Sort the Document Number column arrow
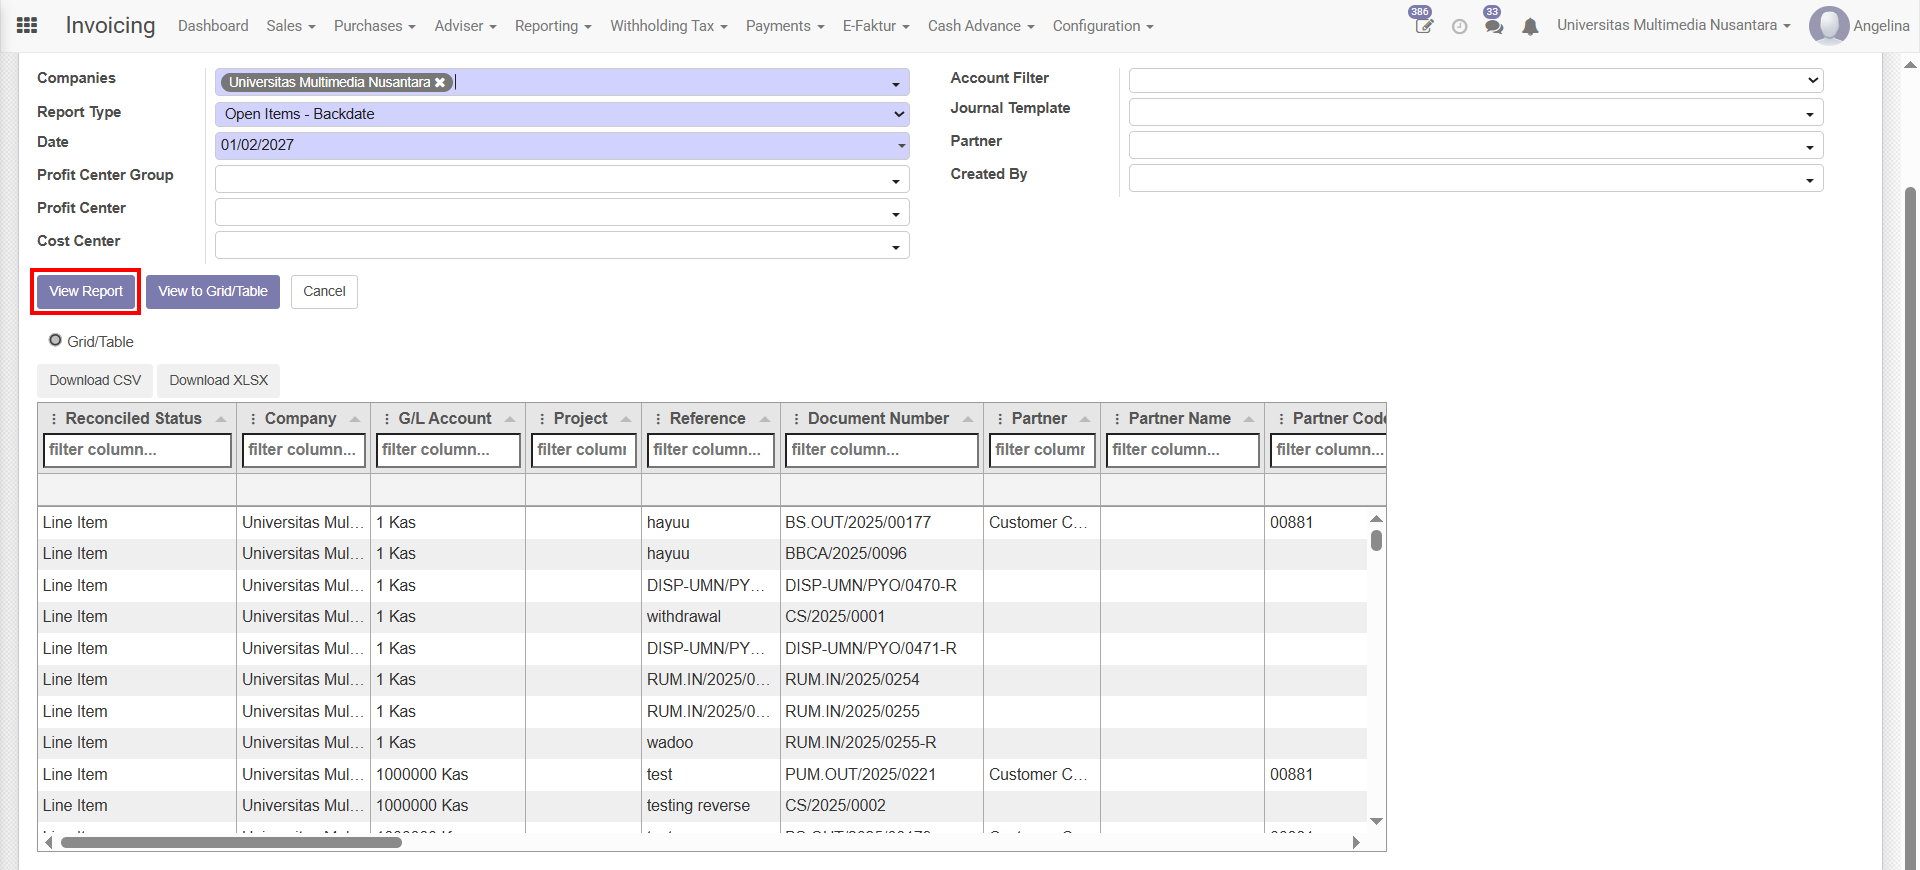The width and height of the screenshot is (1920, 870). [968, 419]
